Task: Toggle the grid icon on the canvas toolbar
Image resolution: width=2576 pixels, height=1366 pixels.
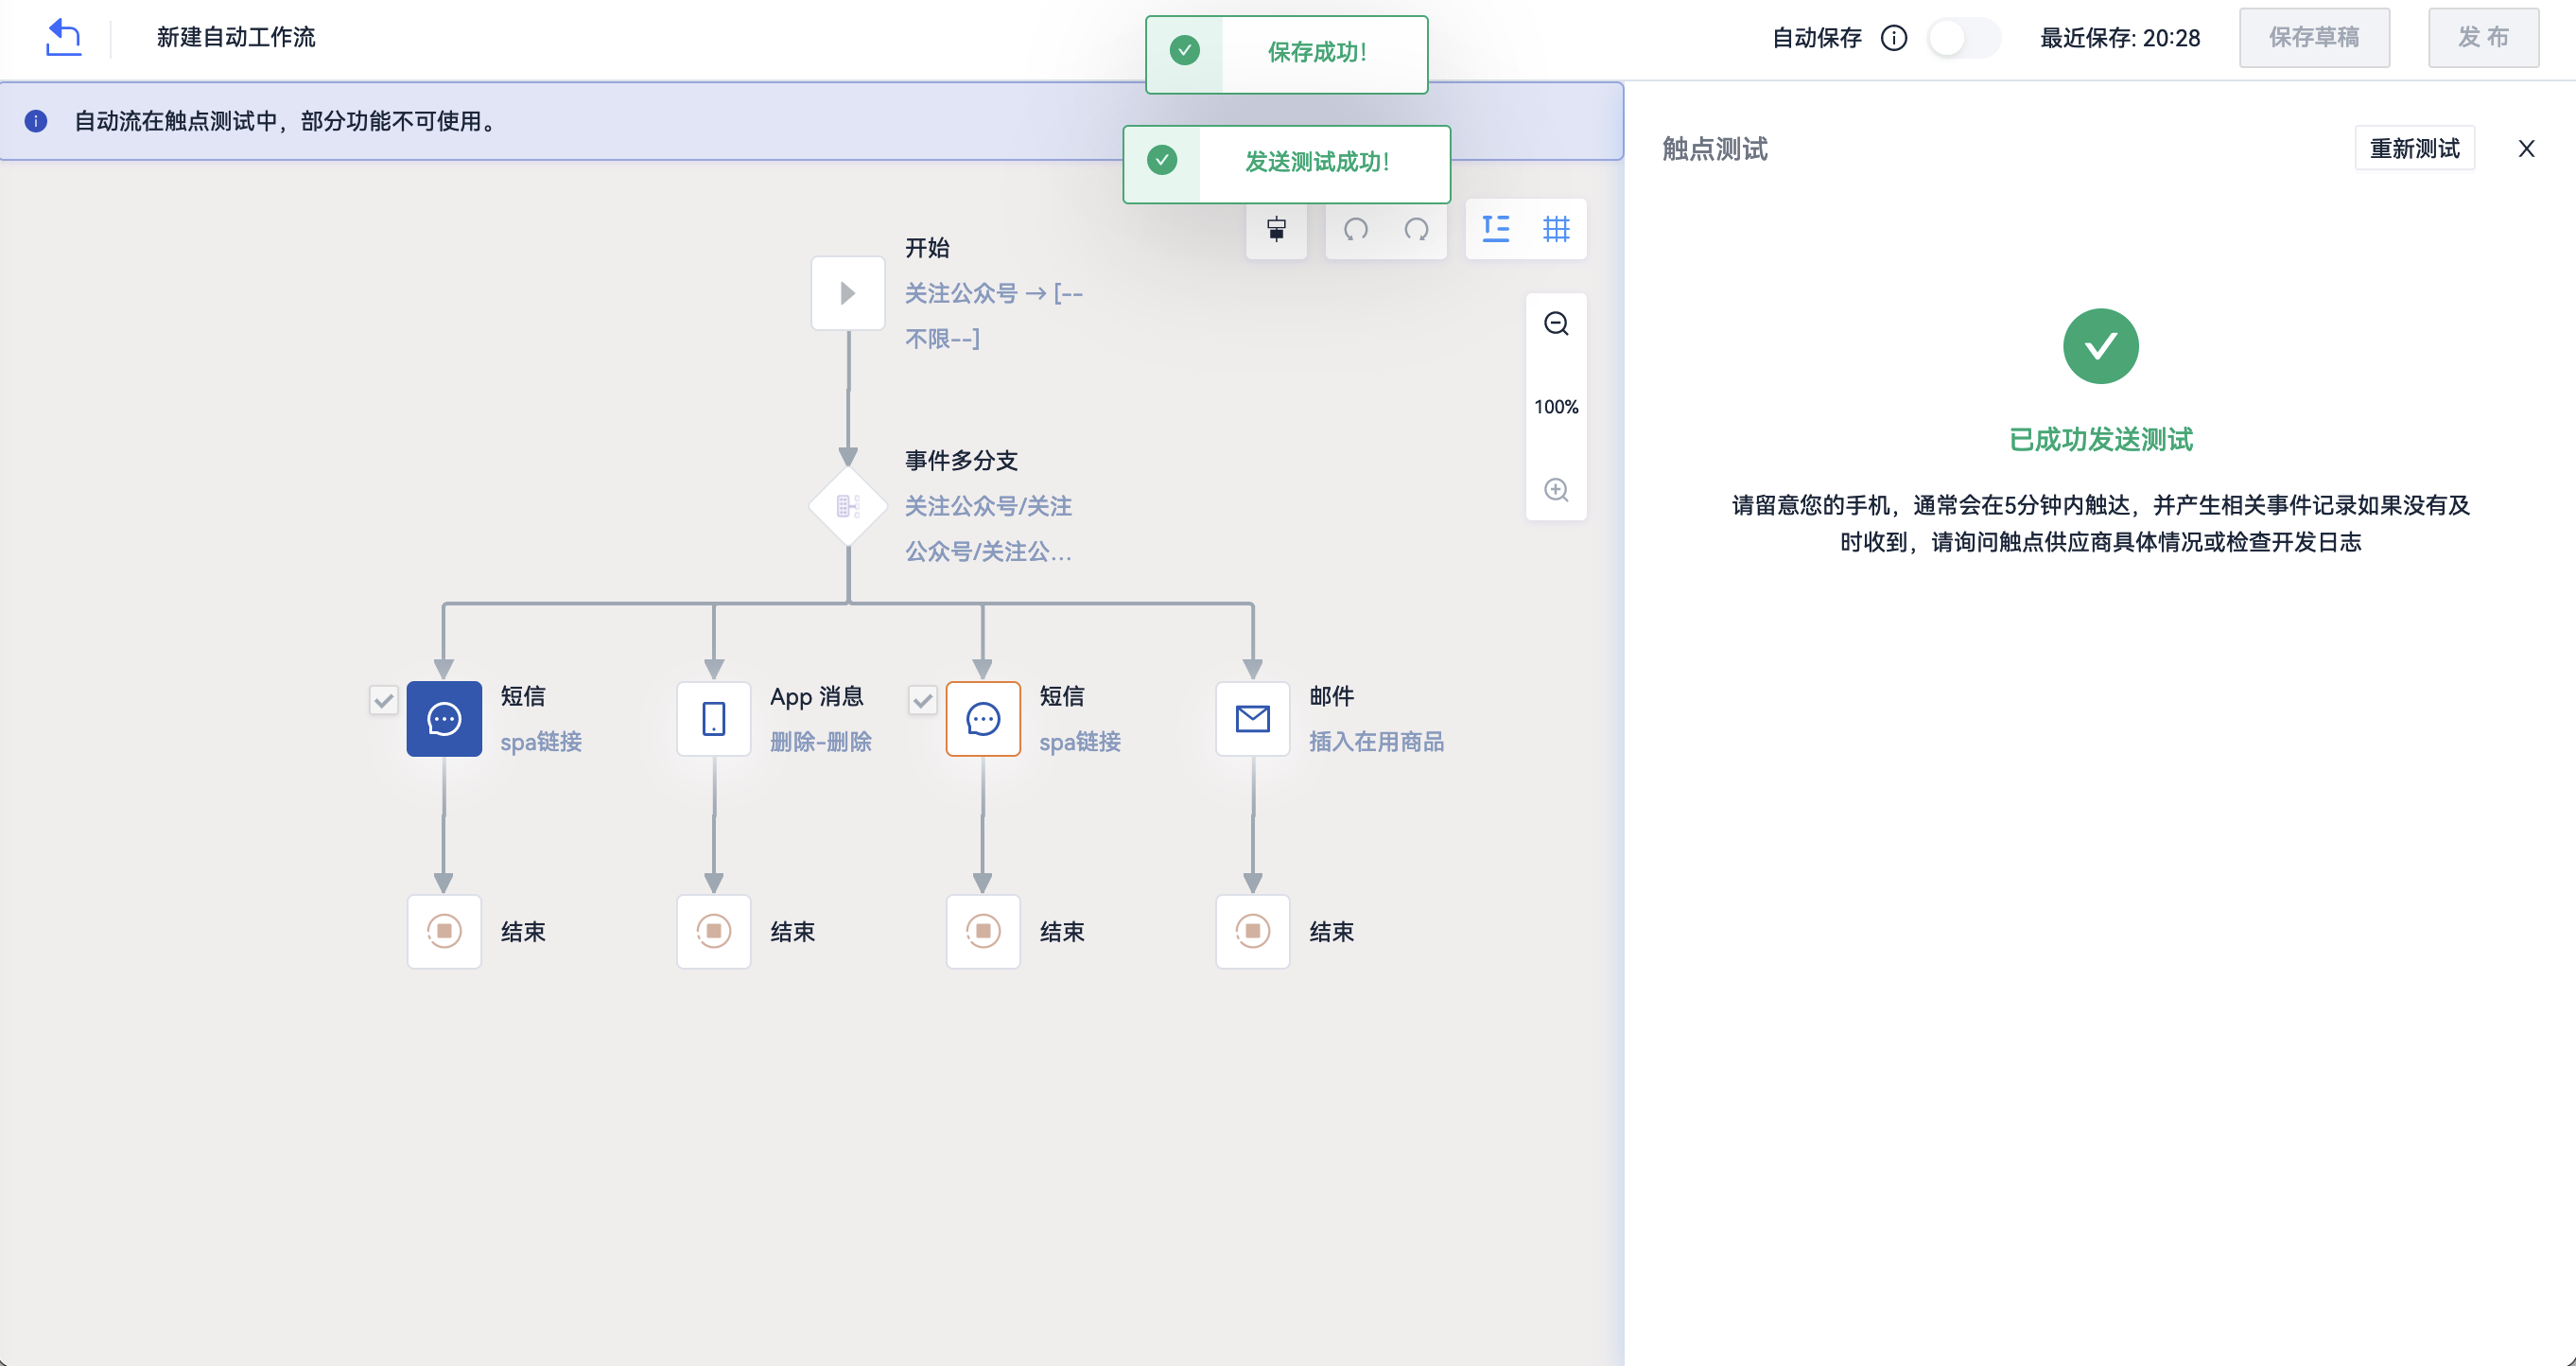Action: pyautogui.click(x=1556, y=229)
